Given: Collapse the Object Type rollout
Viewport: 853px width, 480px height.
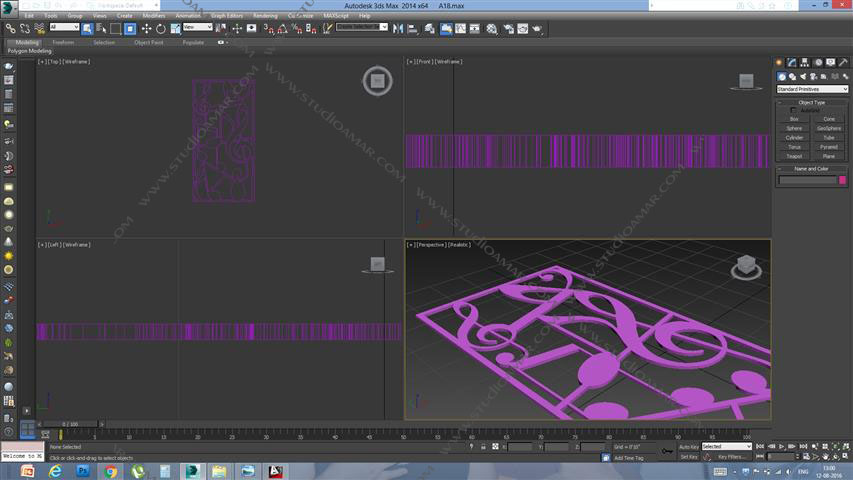Looking at the screenshot, I should [812, 102].
